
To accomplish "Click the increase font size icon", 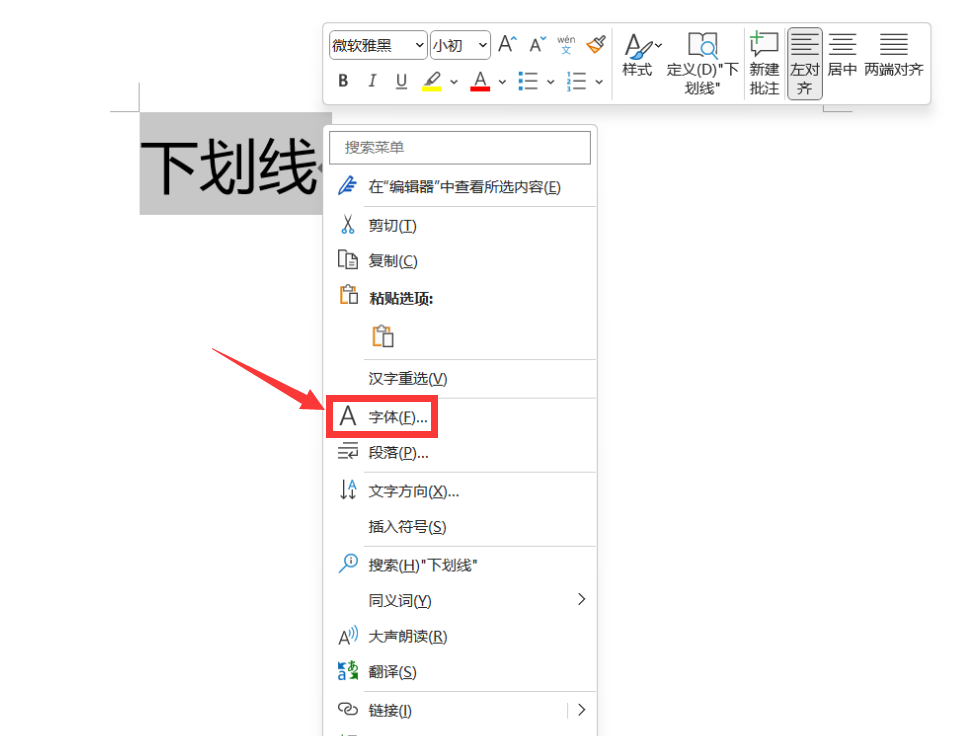I will point(506,44).
